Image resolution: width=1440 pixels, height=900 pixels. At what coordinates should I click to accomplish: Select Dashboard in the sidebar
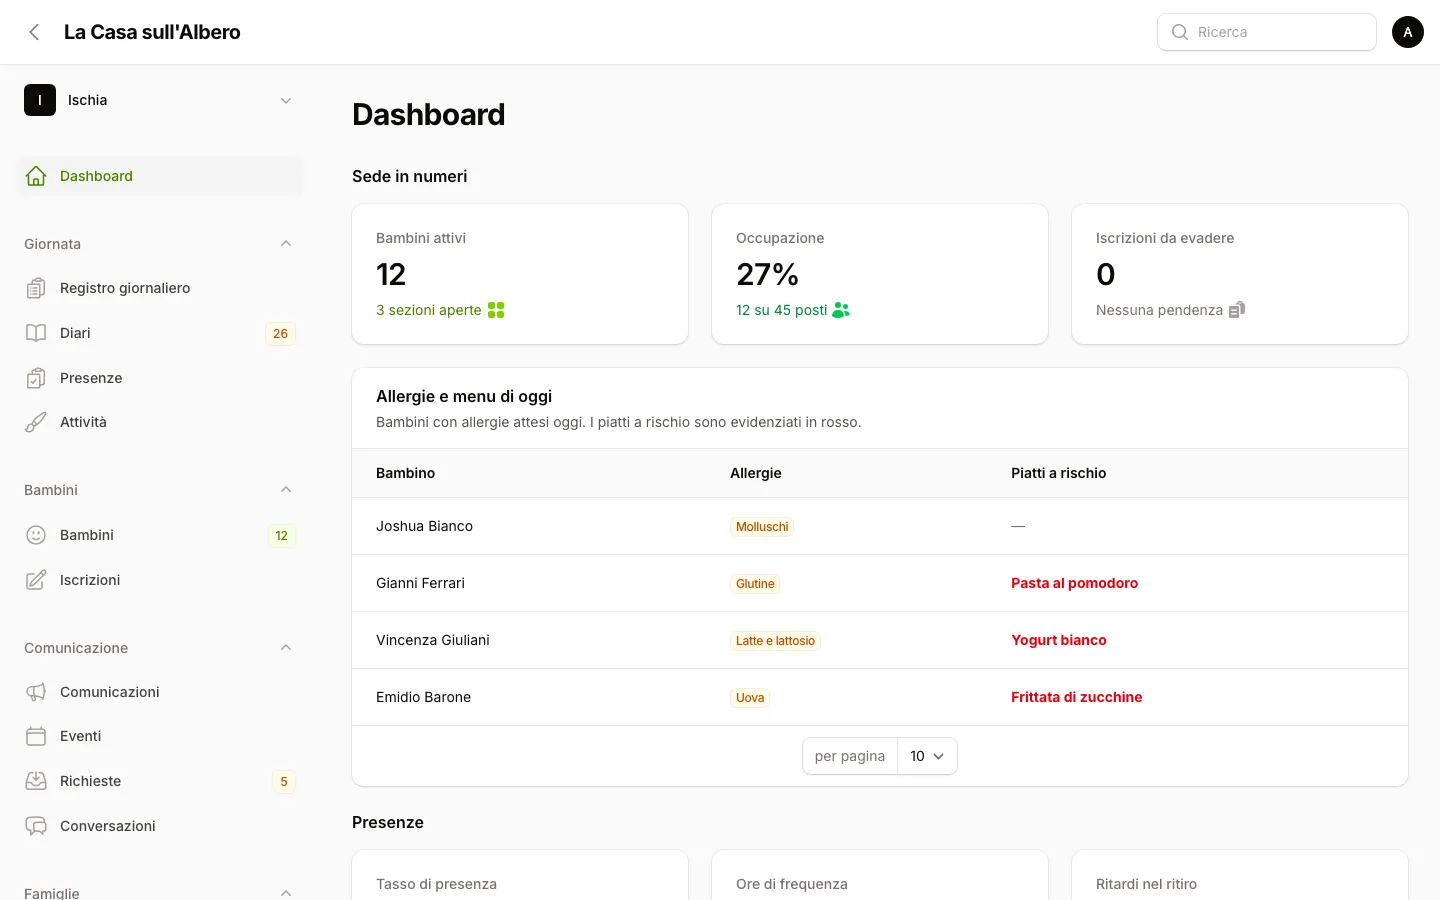[x=160, y=176]
